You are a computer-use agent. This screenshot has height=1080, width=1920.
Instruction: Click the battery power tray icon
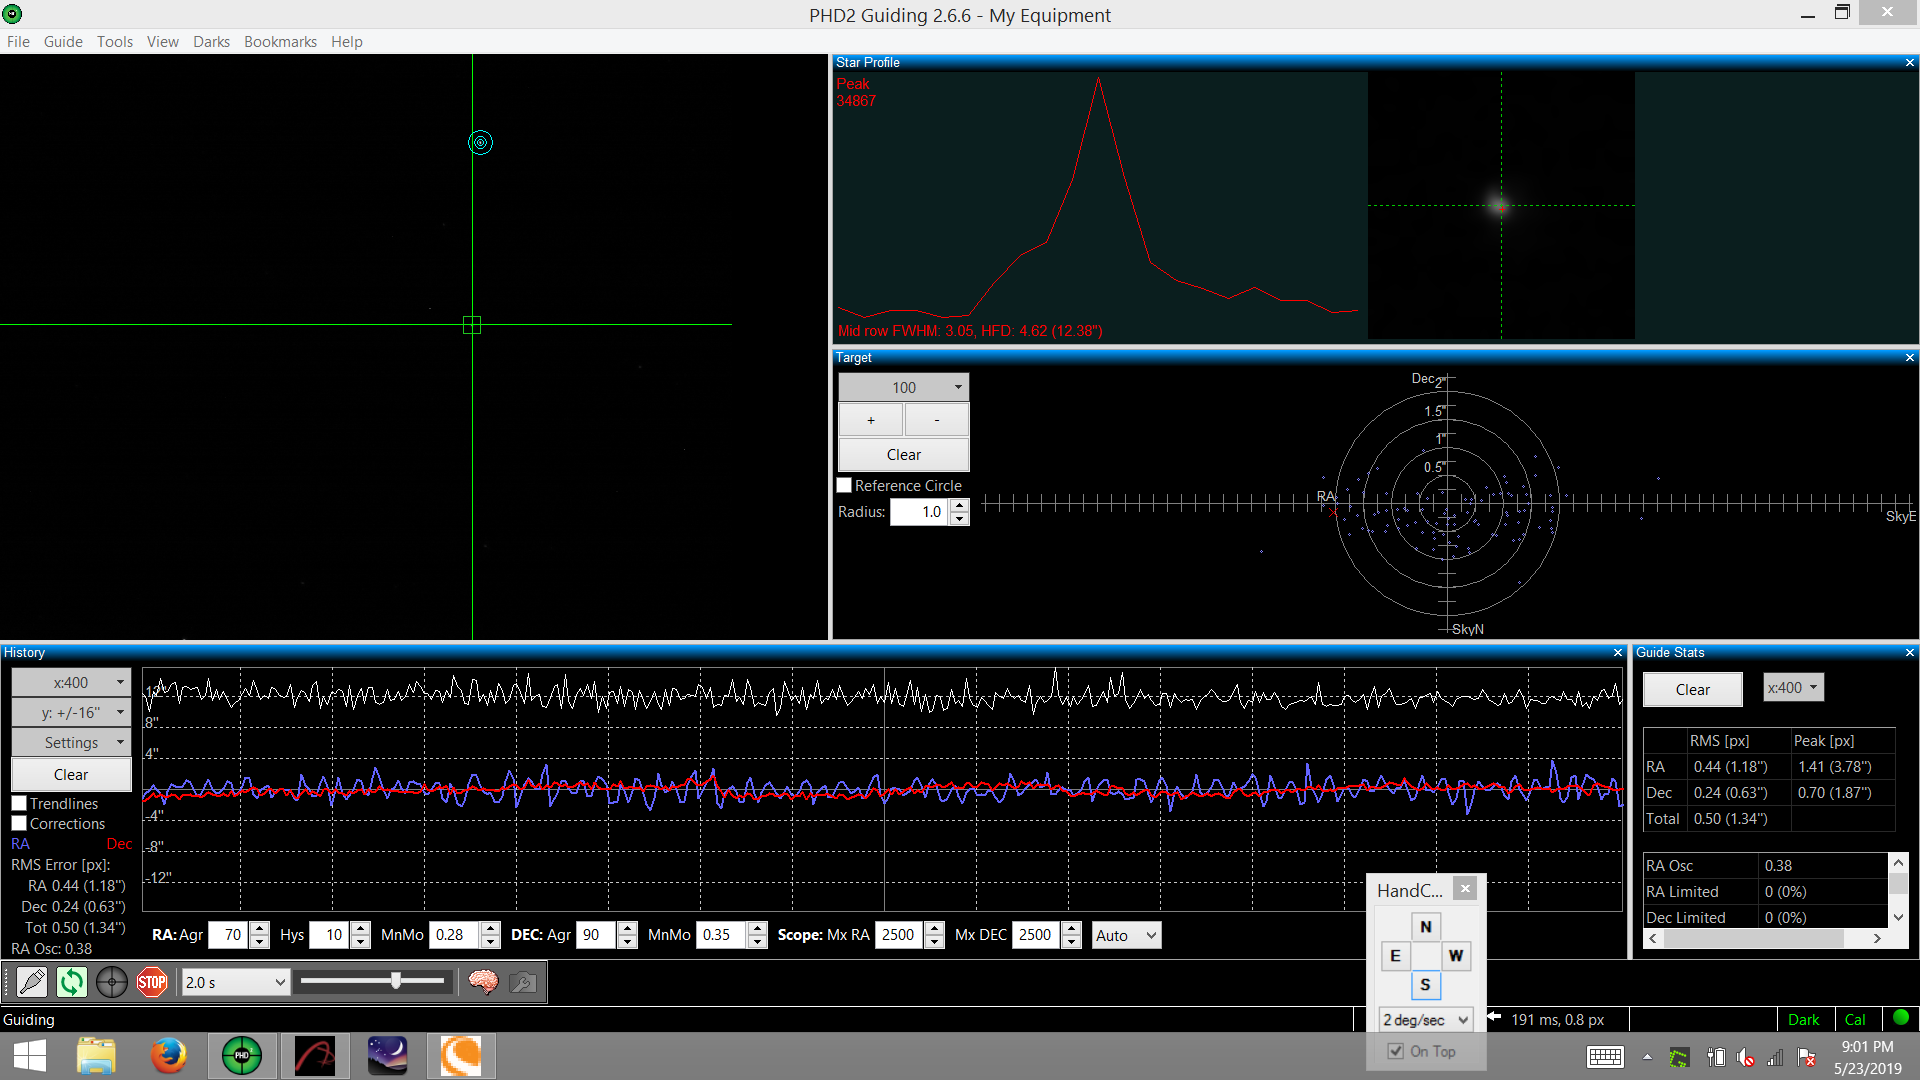click(1716, 1057)
